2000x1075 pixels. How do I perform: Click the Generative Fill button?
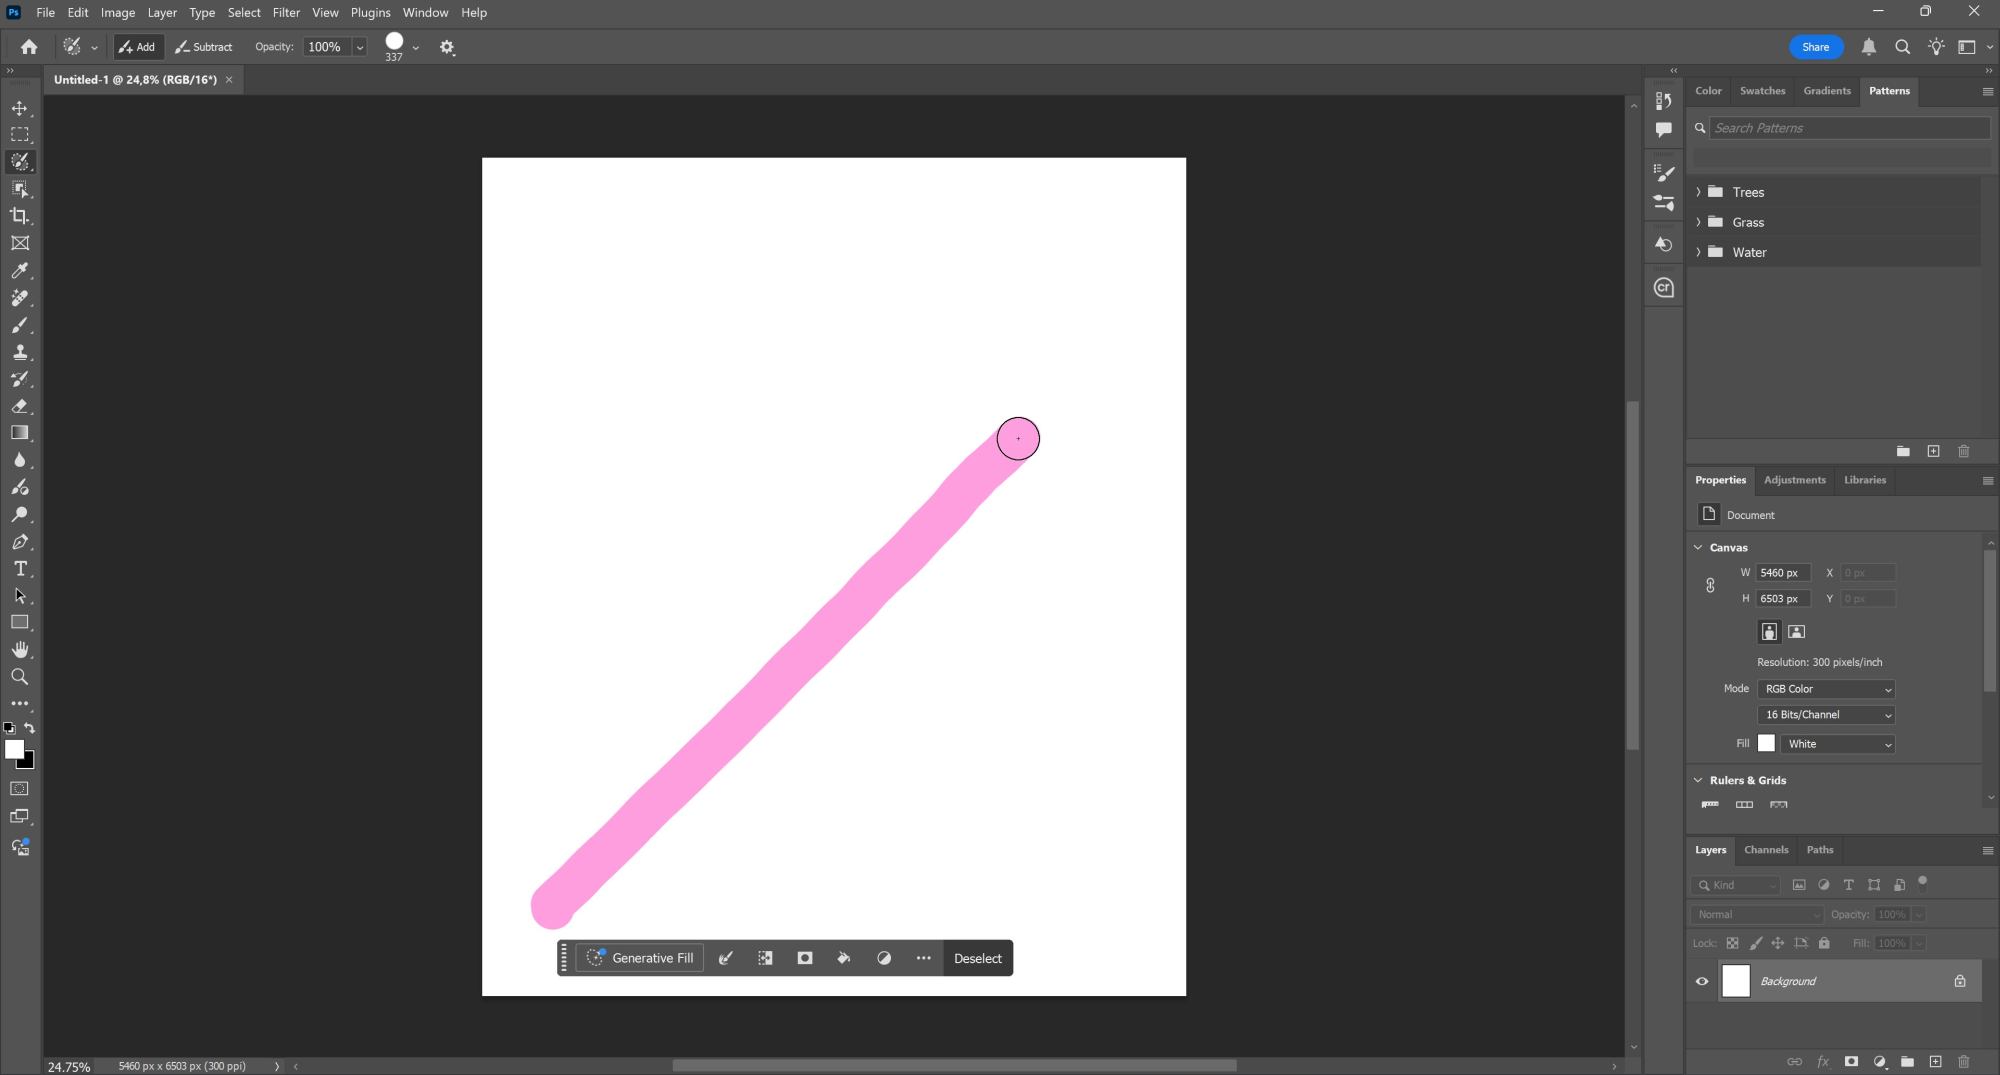point(640,958)
